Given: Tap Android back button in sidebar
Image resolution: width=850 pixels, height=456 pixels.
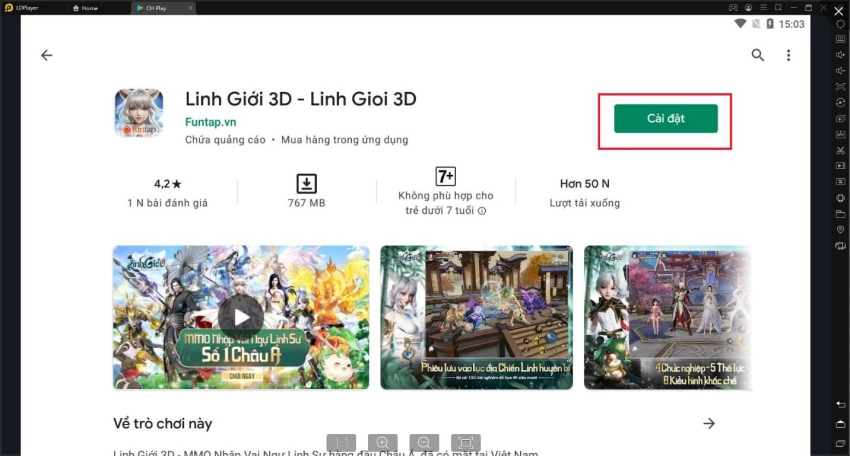Looking at the screenshot, I should coord(840,404).
